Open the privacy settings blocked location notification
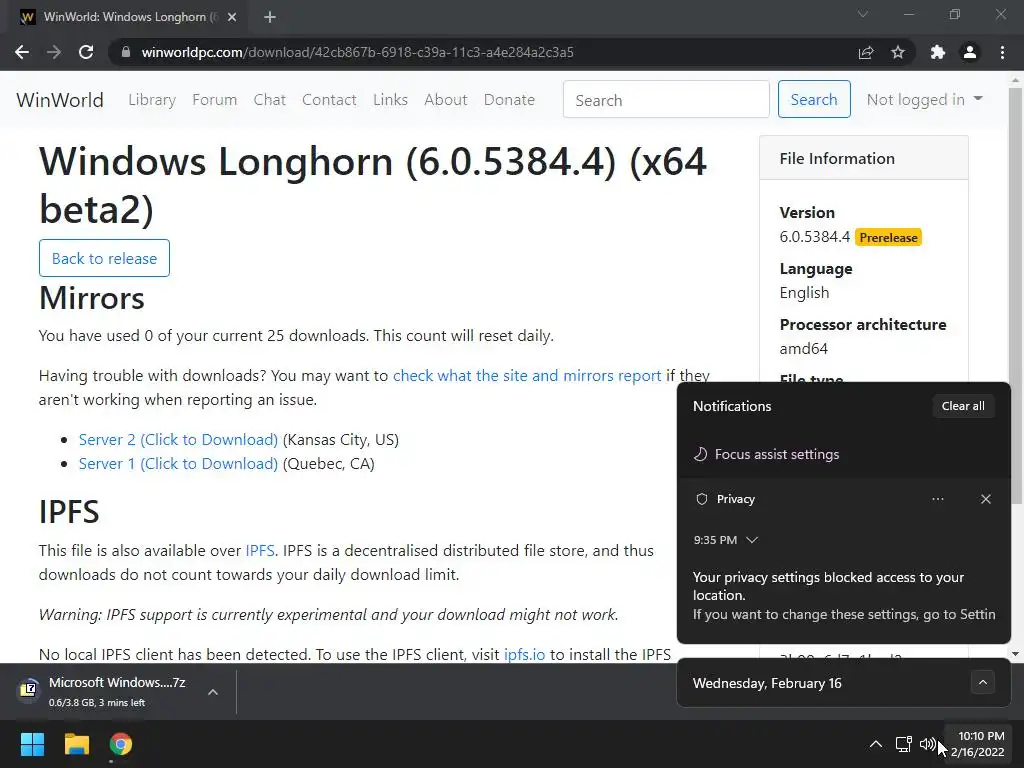 (x=844, y=596)
